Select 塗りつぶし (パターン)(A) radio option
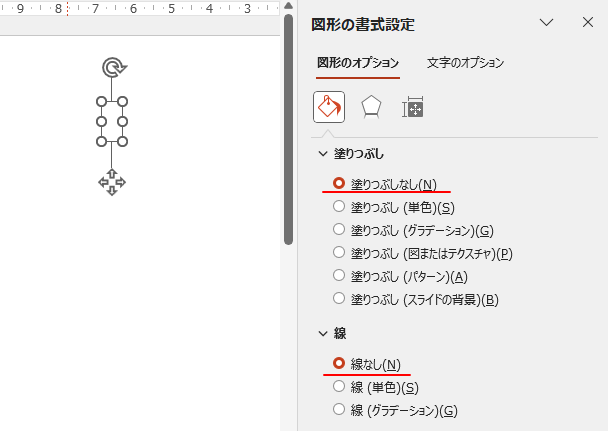This screenshot has height=431, width=608. point(400,276)
